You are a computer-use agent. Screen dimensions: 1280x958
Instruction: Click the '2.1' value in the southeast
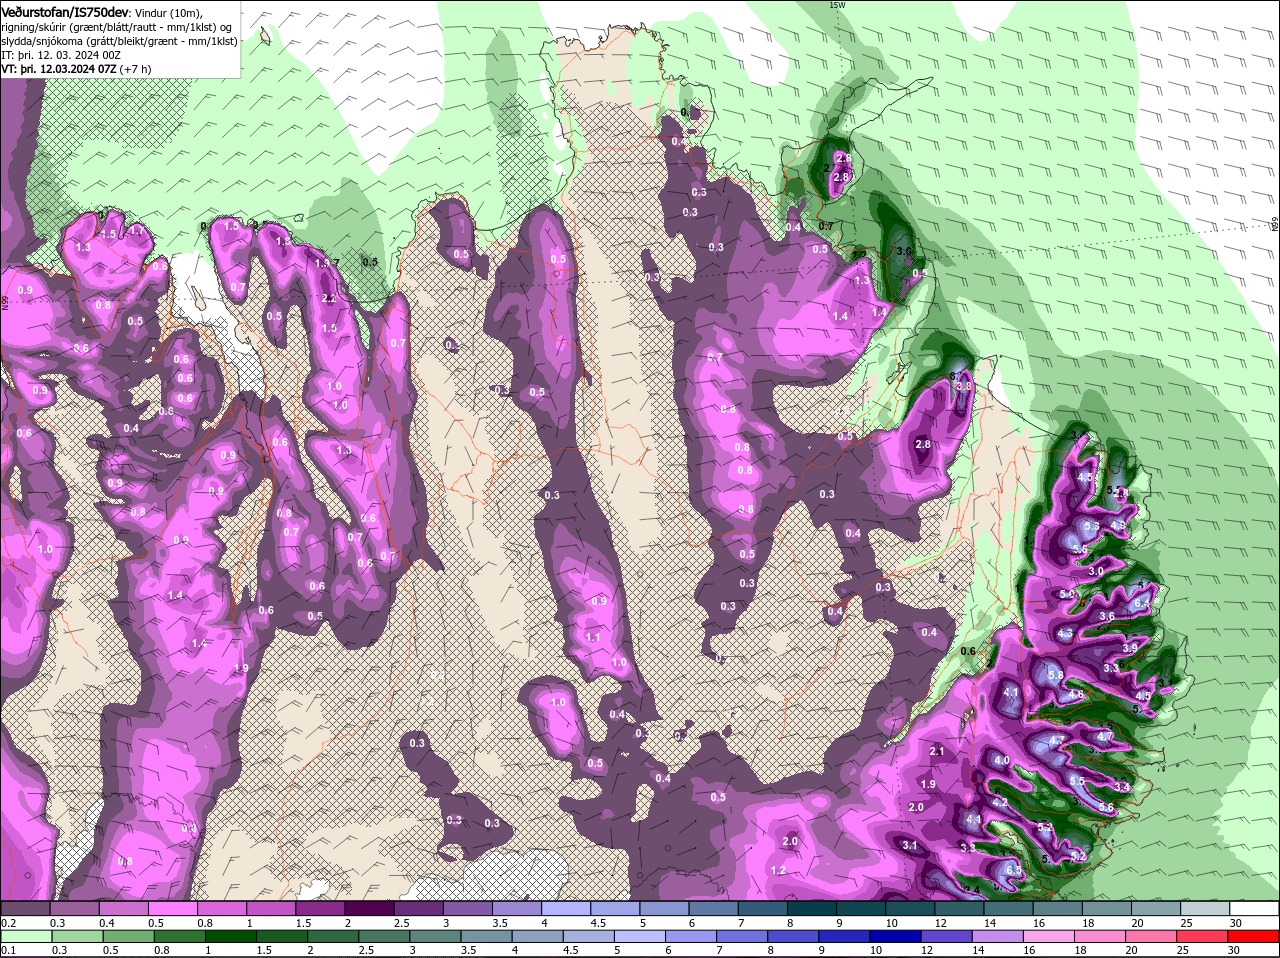pyautogui.click(x=937, y=751)
